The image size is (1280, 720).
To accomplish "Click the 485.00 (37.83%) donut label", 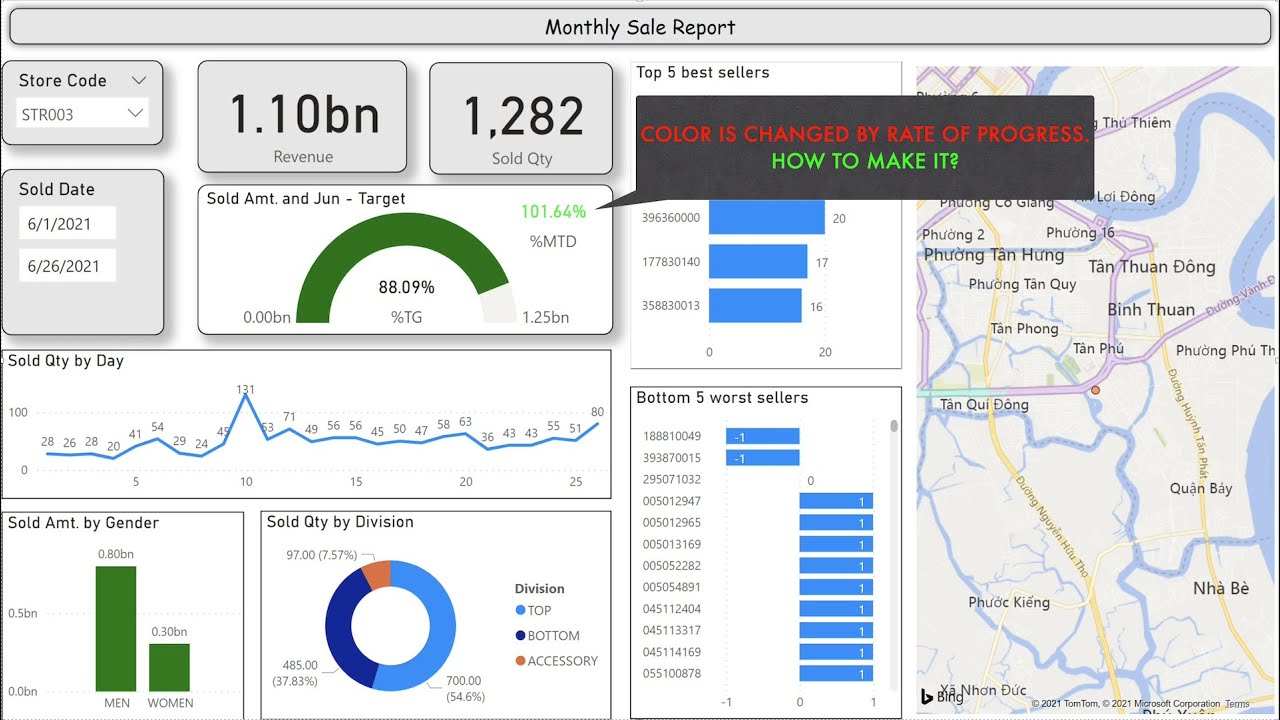I will pos(294,672).
